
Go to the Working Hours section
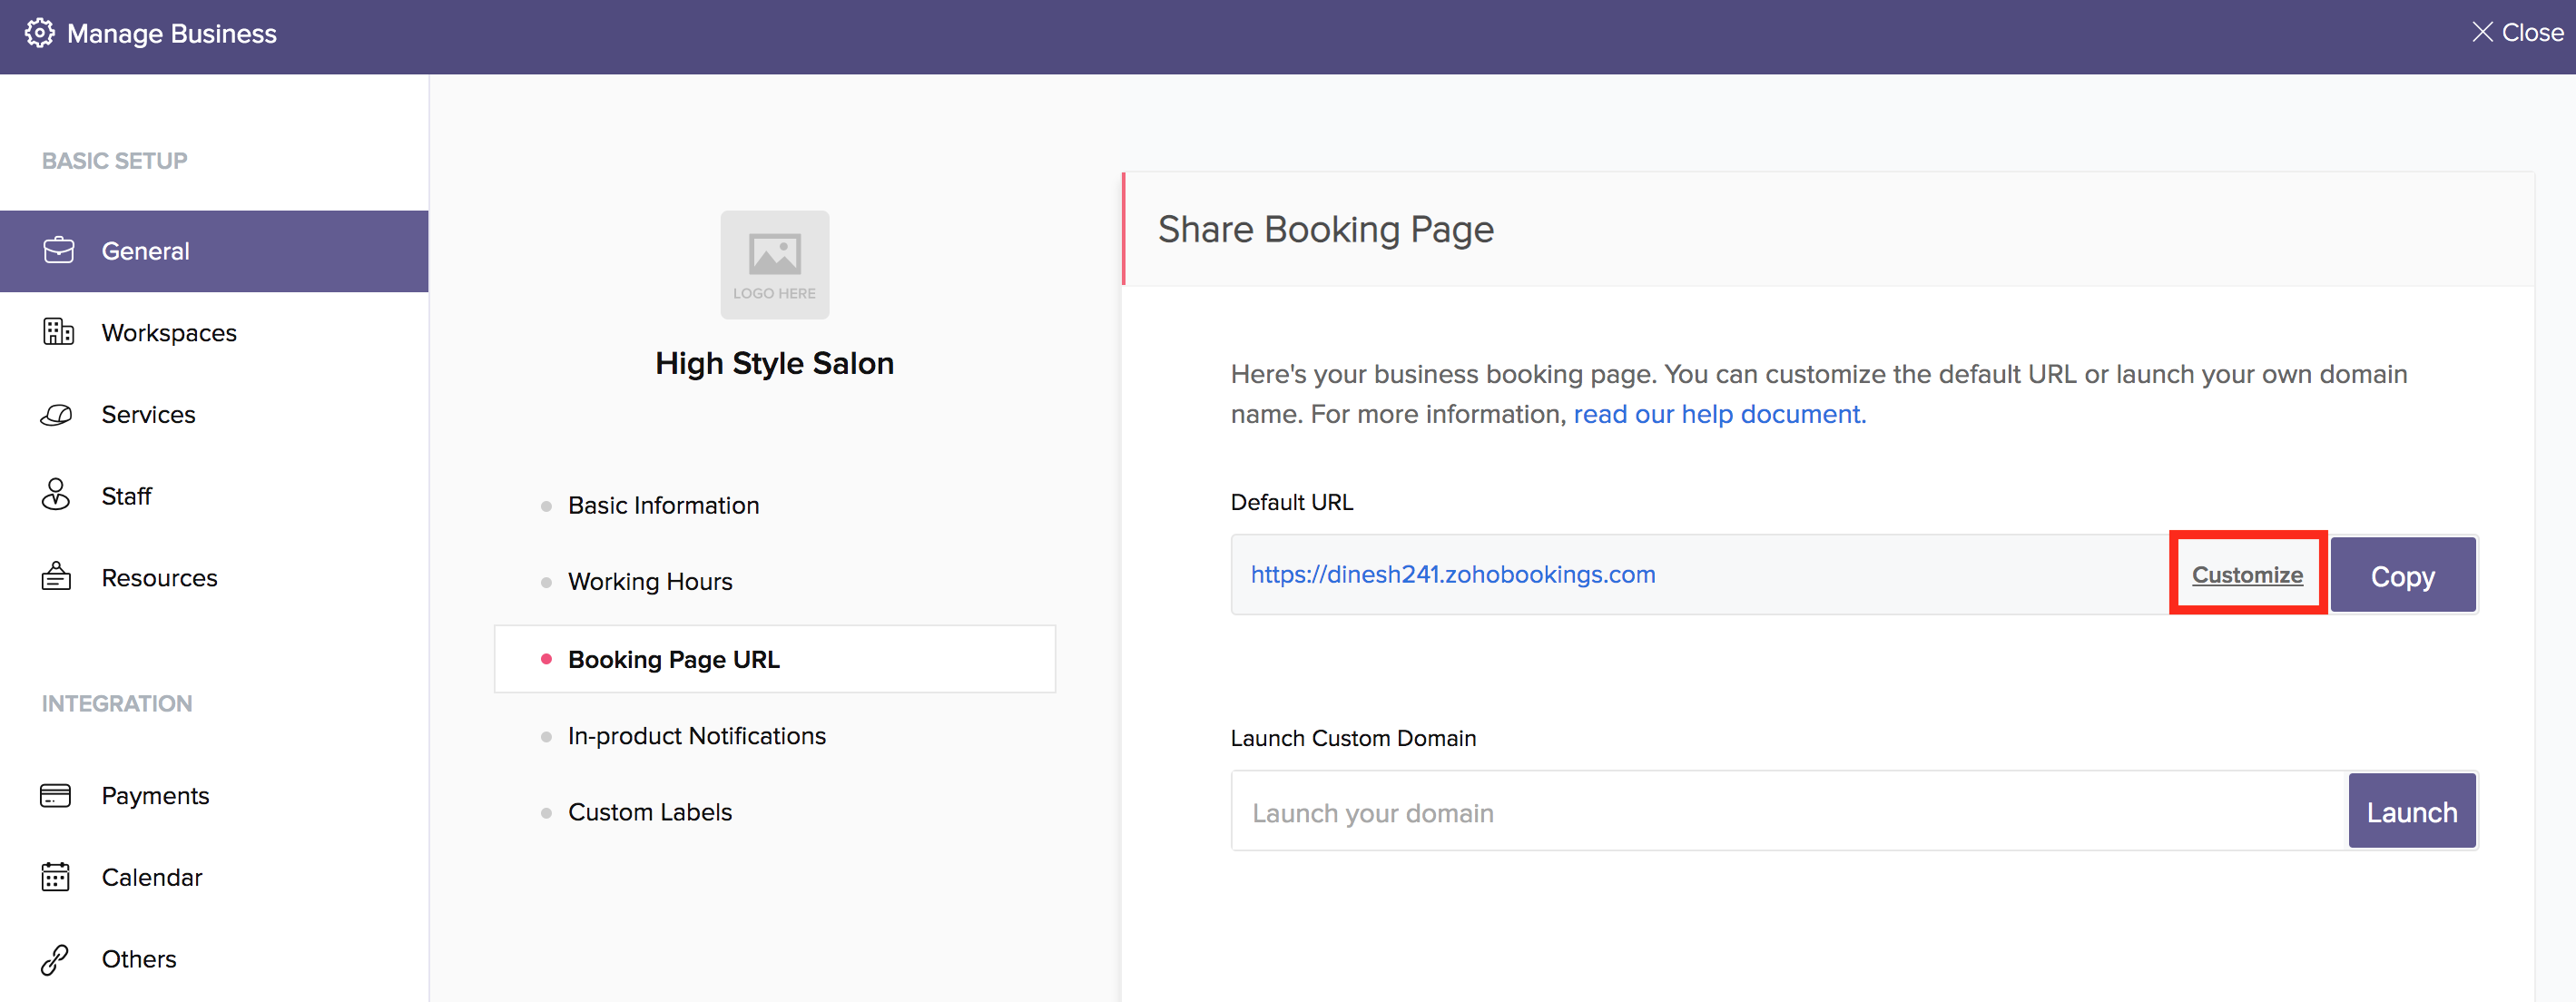coord(650,582)
